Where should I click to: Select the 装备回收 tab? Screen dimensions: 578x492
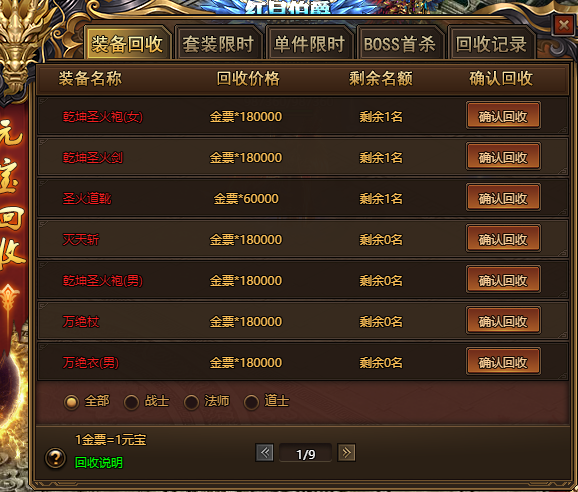point(127,43)
